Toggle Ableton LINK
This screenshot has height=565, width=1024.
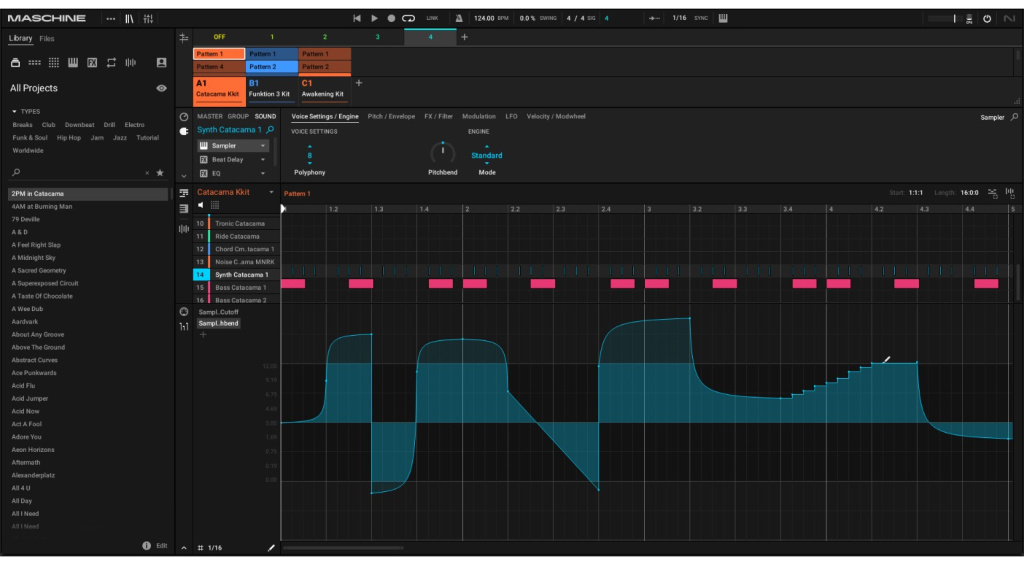(432, 18)
